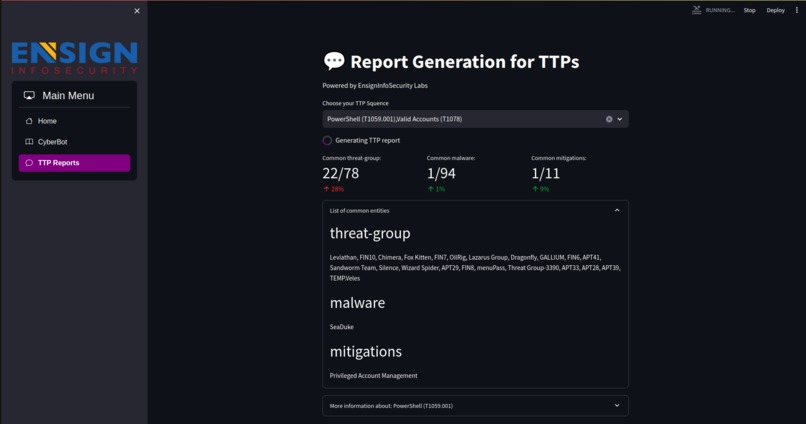Viewport: 806px width, 424px height.
Task: Click the Common mitigations label
Action: click(x=558, y=158)
